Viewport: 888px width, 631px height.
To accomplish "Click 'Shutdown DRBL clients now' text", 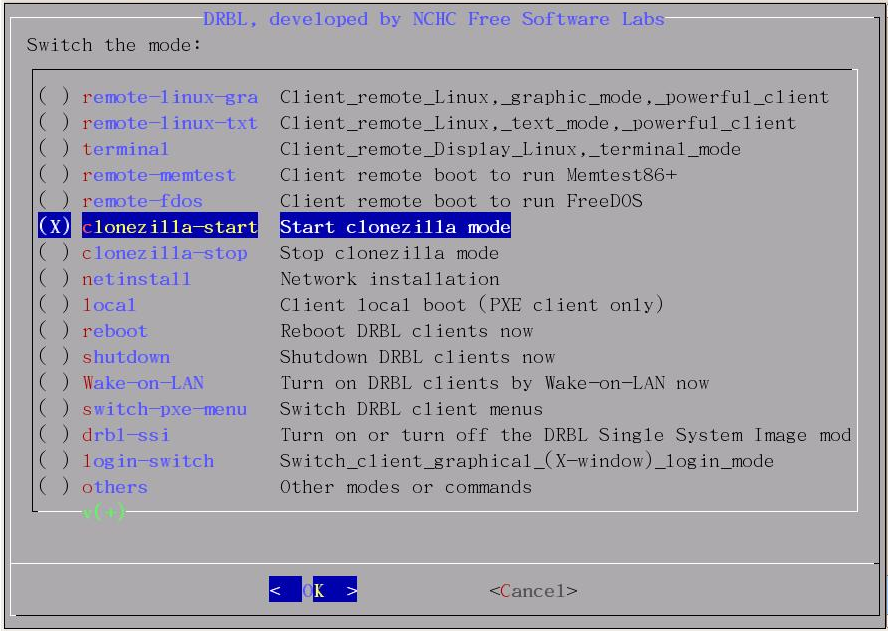I will pyautogui.click(x=417, y=357).
